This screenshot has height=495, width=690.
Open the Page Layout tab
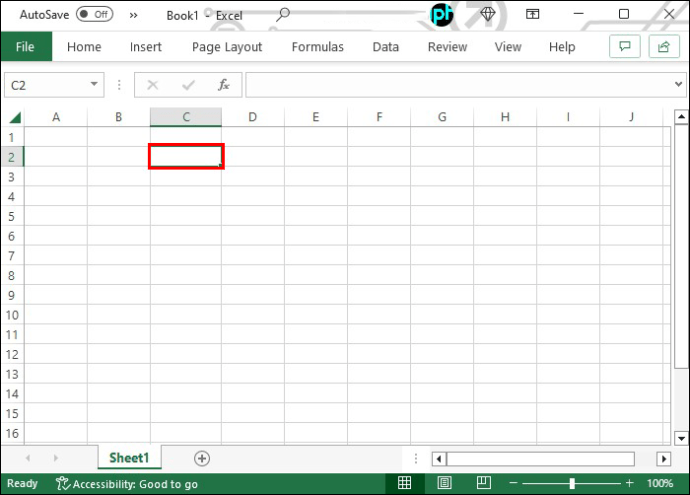click(227, 47)
